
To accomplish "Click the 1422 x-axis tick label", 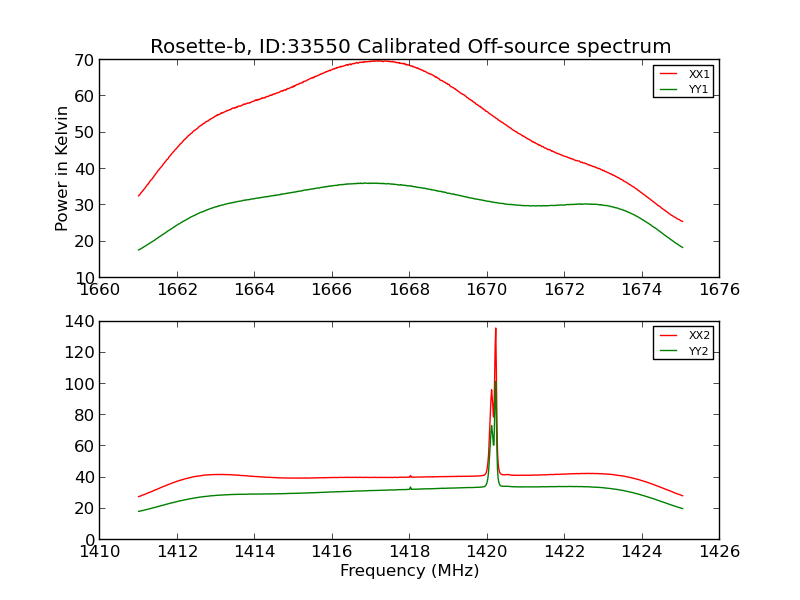I will [x=565, y=552].
